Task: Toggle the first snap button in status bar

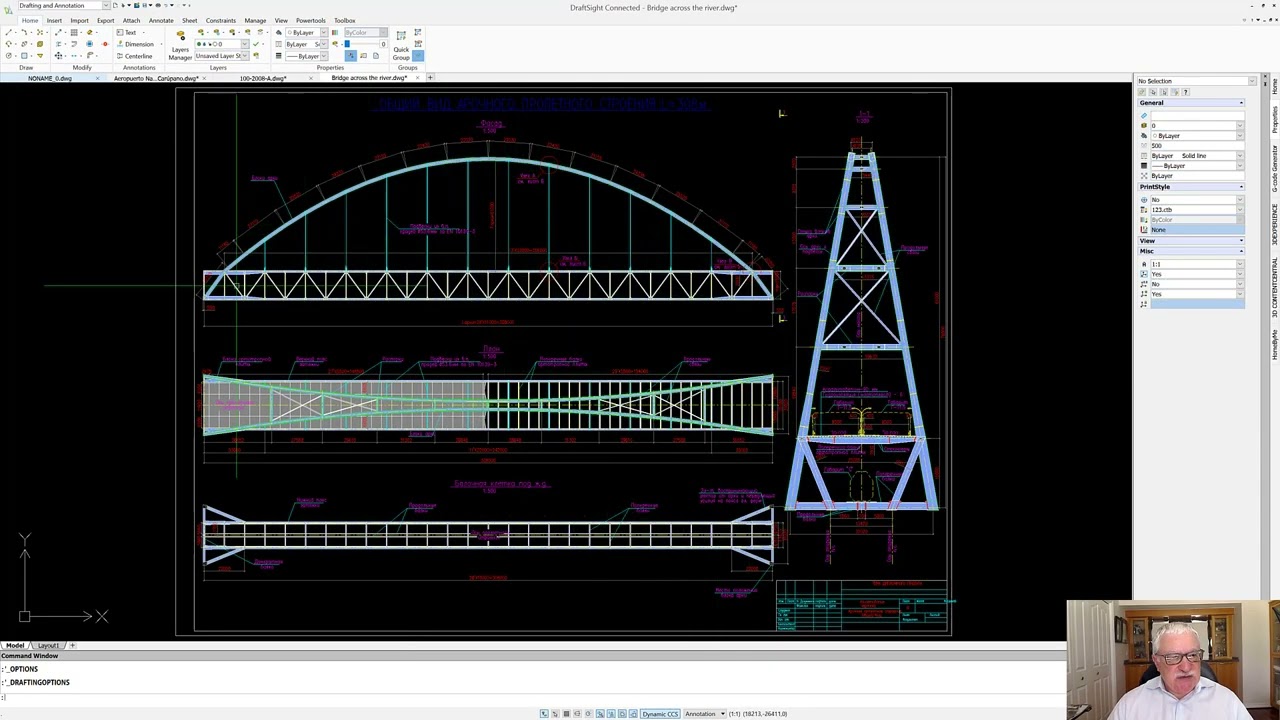Action: 544,714
